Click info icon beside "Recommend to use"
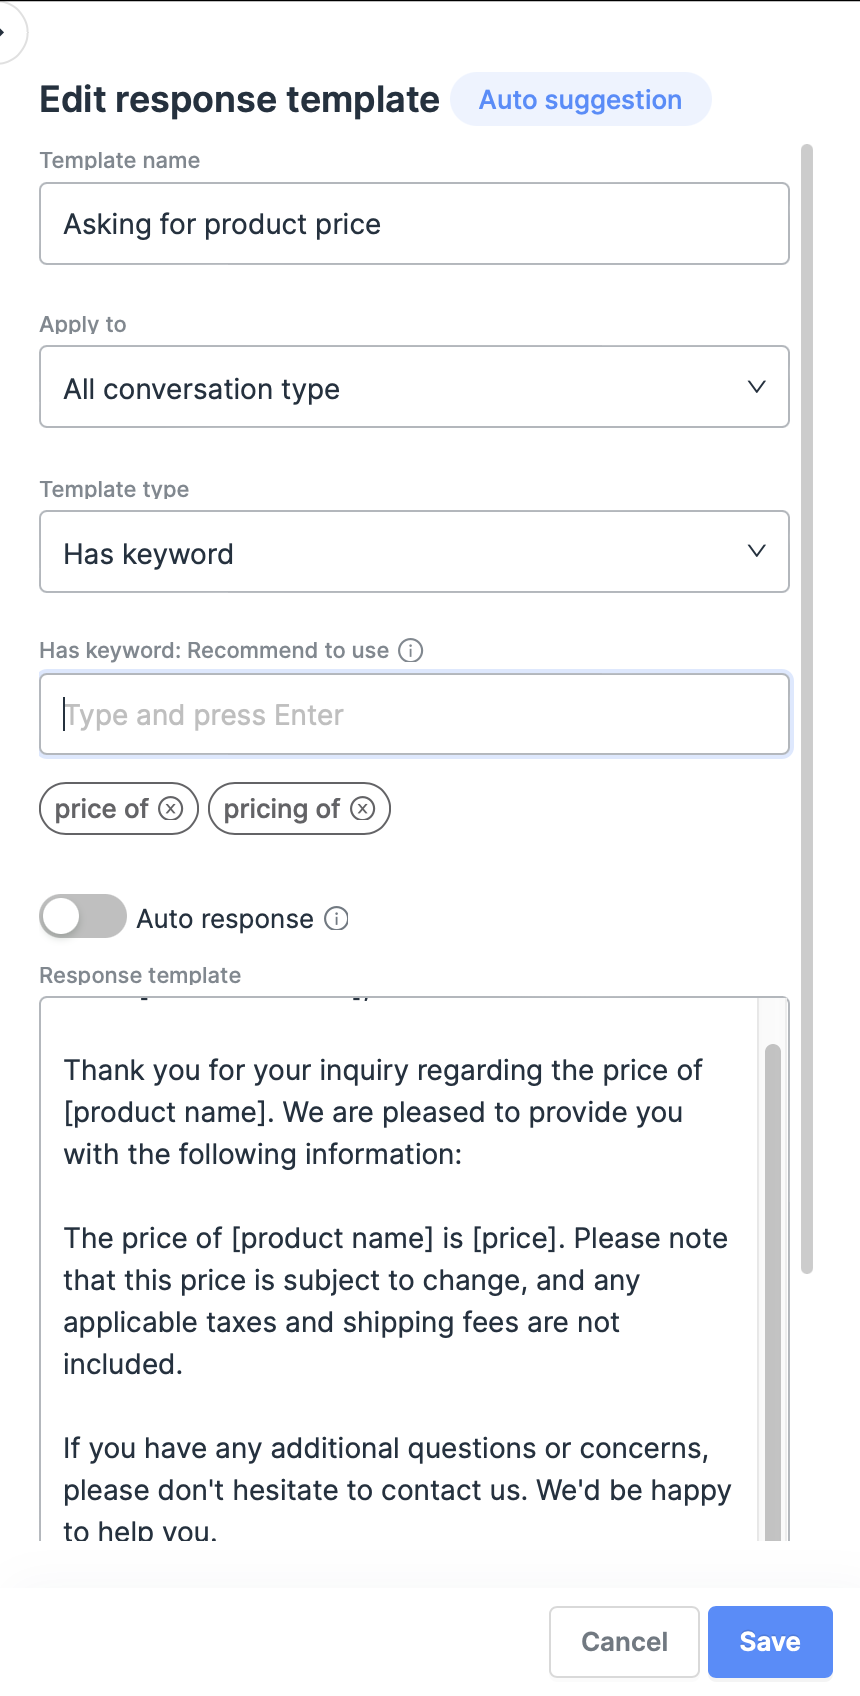 point(411,651)
